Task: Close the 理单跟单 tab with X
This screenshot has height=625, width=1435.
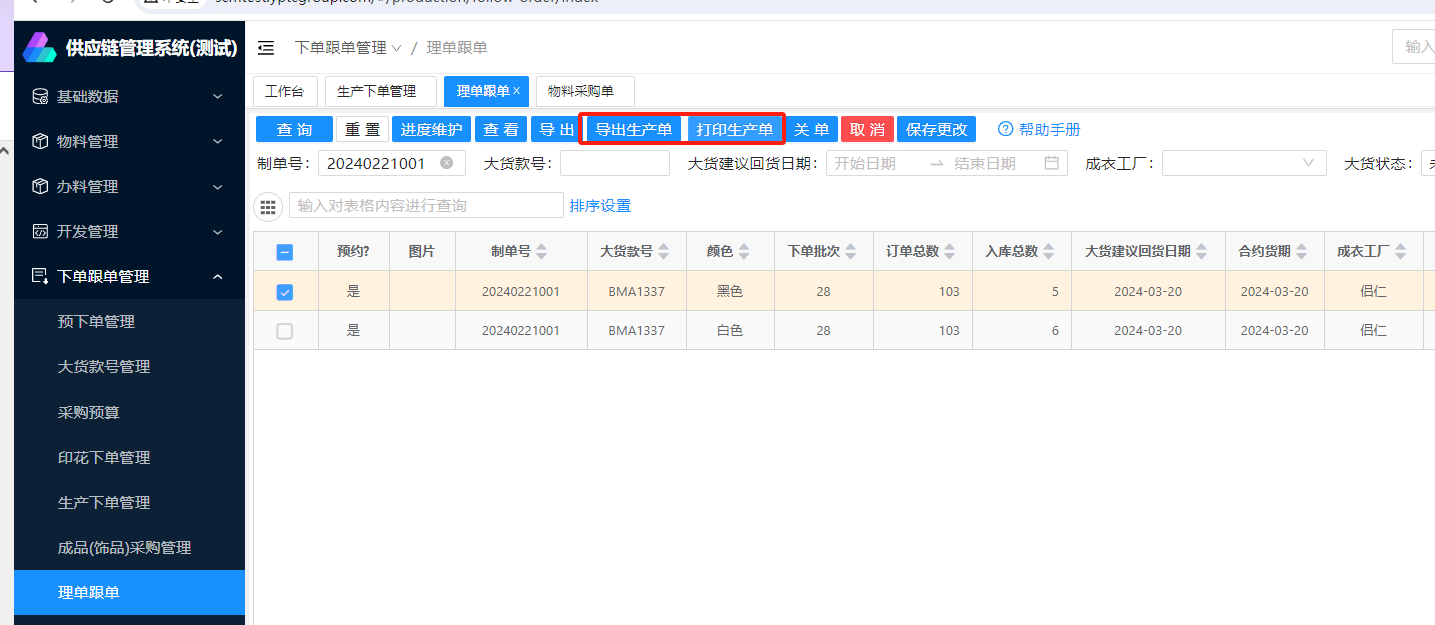Action: [x=517, y=91]
